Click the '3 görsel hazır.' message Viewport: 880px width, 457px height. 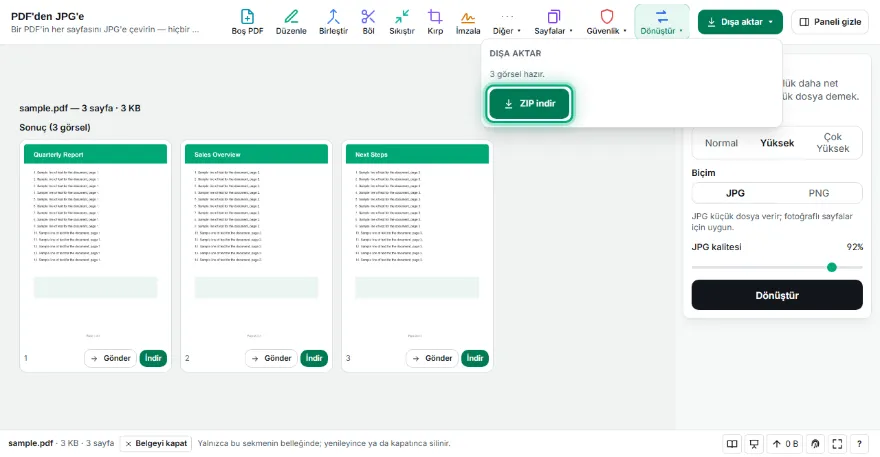(517, 74)
